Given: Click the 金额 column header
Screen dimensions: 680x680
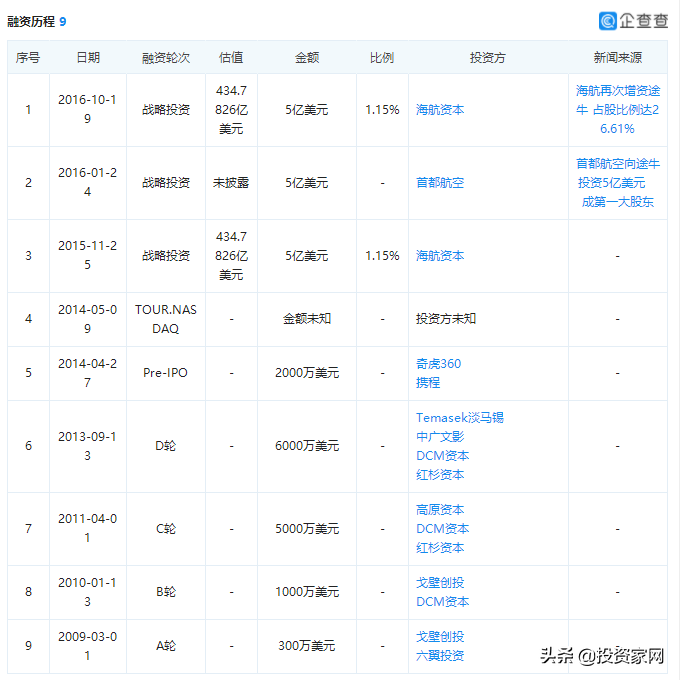Looking at the screenshot, I should pos(307,58).
